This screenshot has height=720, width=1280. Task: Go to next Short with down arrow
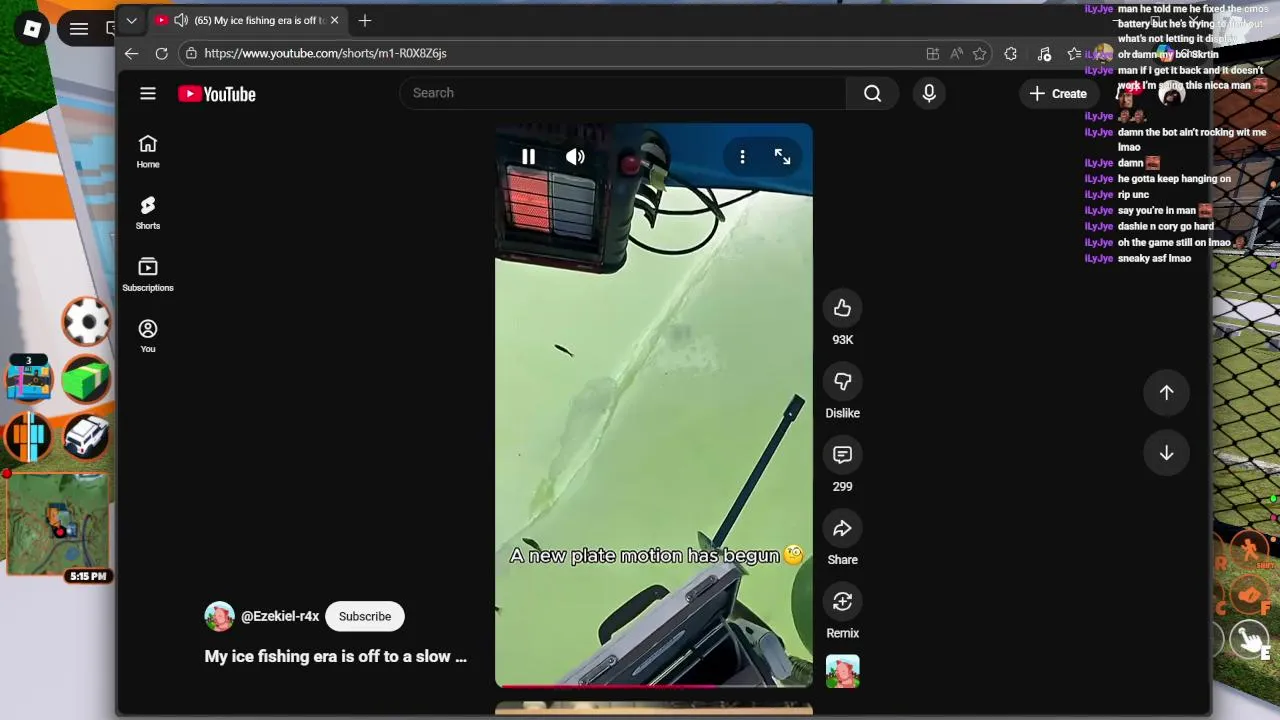coord(1166,453)
